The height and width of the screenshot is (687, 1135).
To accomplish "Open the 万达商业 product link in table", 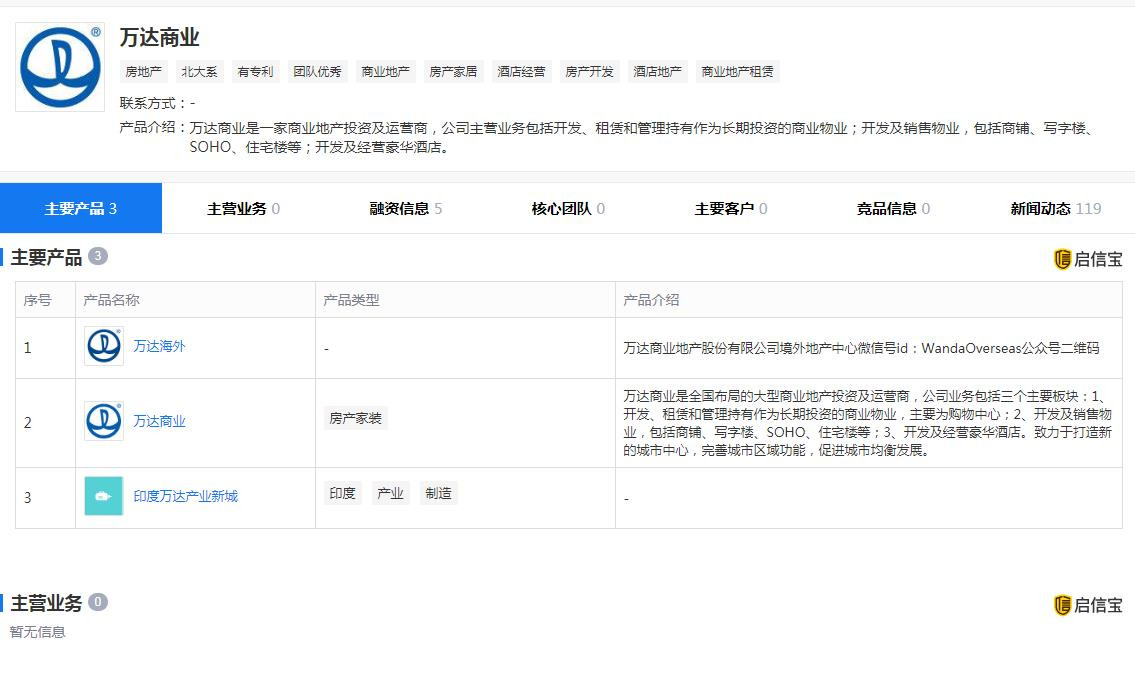I will point(159,421).
